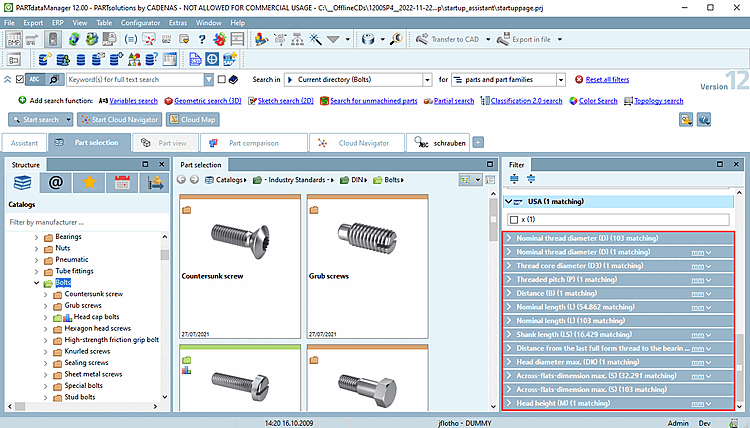
Task: Open the Favorites star tab in Structure panel
Action: tap(89, 182)
